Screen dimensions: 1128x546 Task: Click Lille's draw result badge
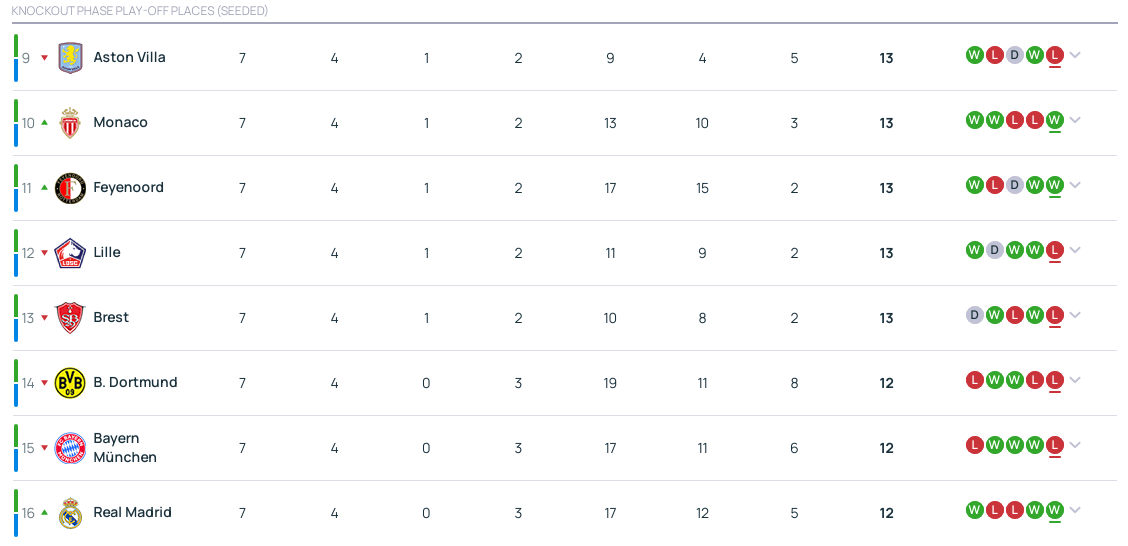(x=994, y=250)
